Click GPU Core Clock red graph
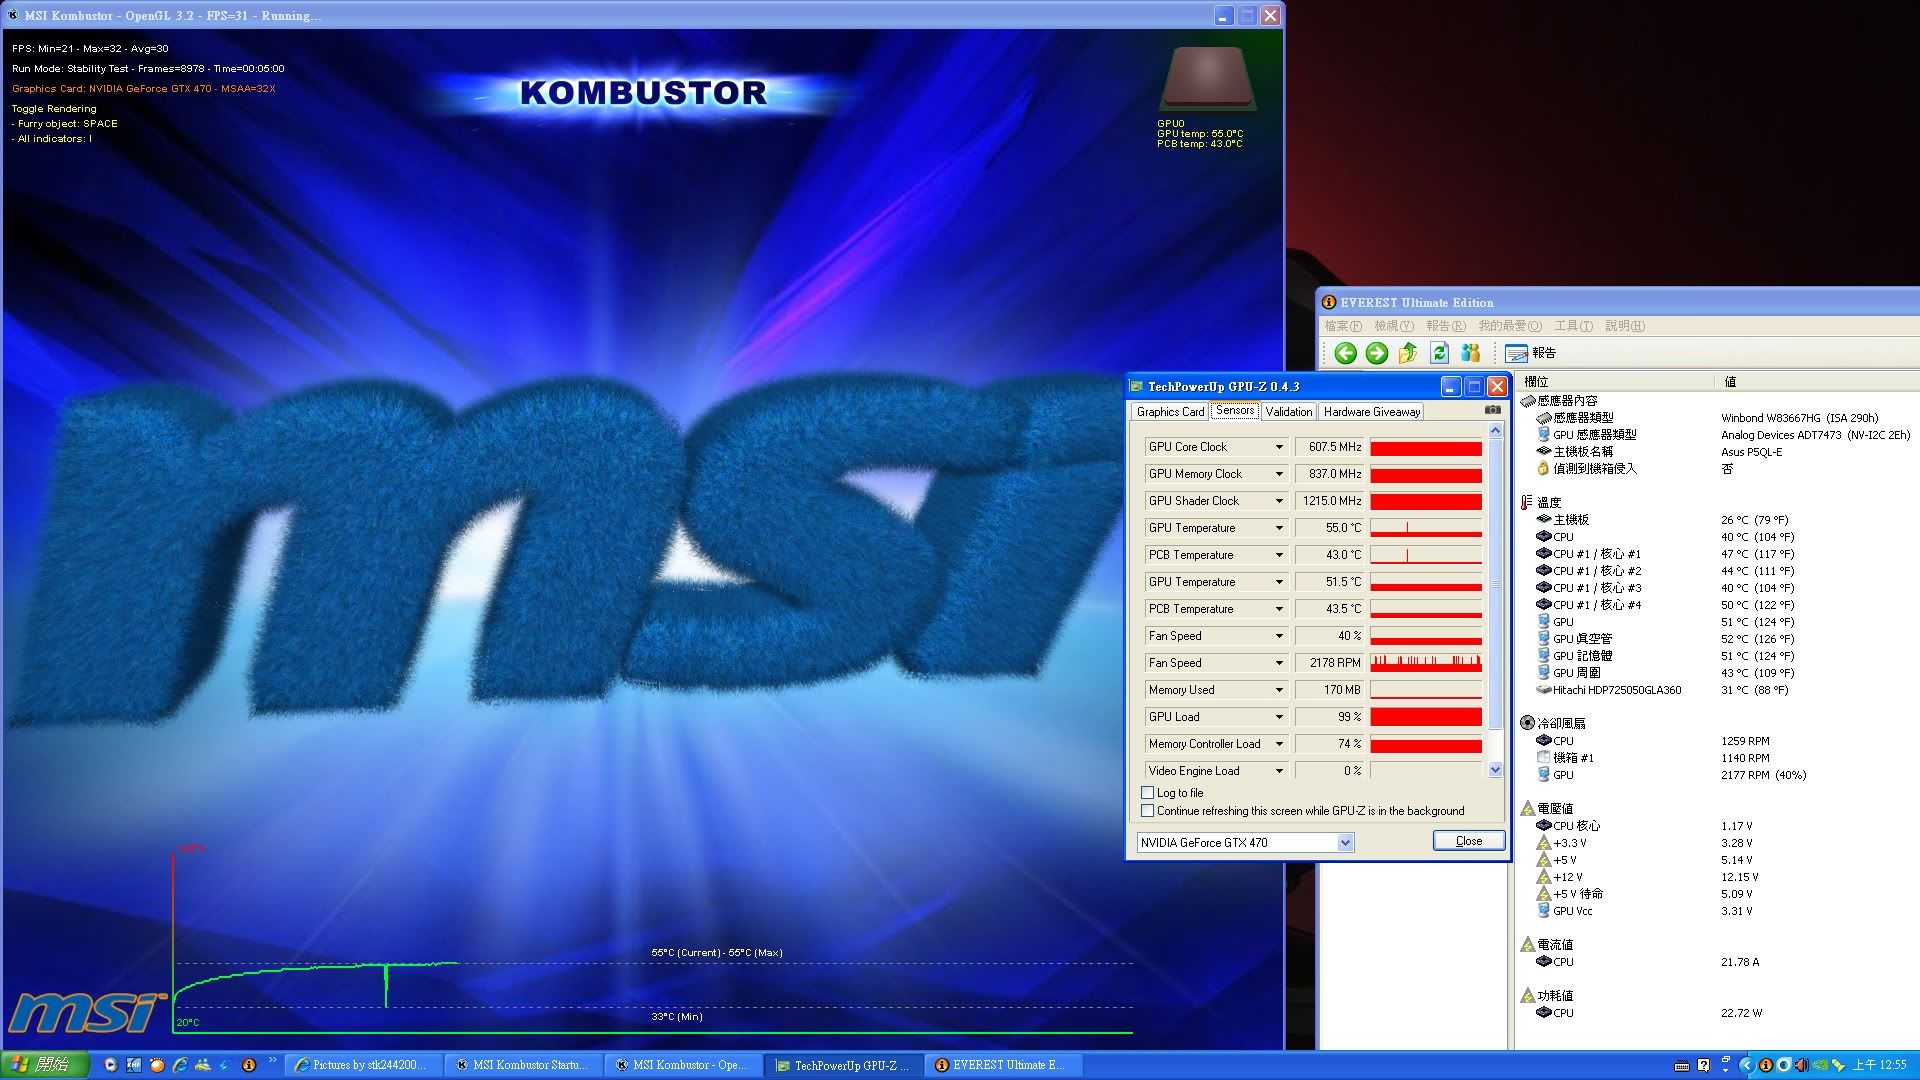The image size is (1920, 1080). (x=1426, y=447)
